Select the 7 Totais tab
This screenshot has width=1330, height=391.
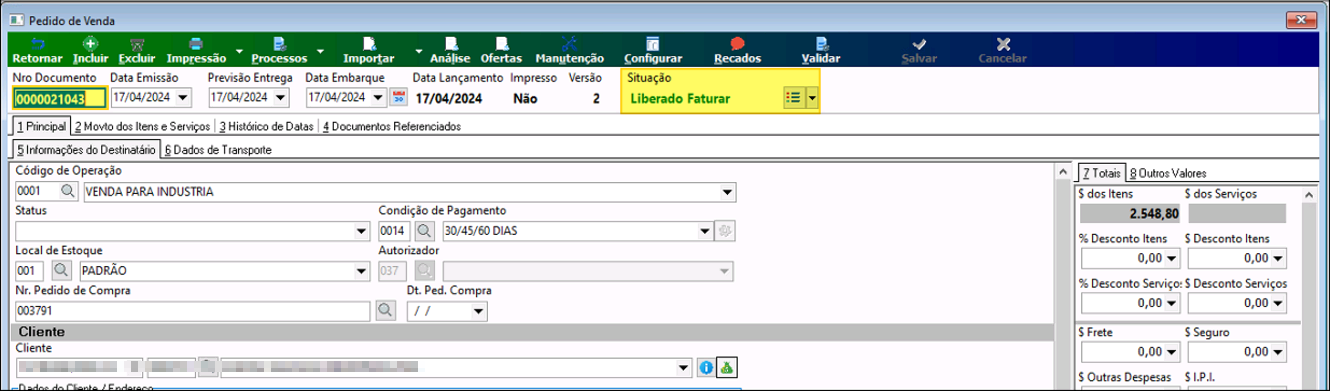(1102, 173)
